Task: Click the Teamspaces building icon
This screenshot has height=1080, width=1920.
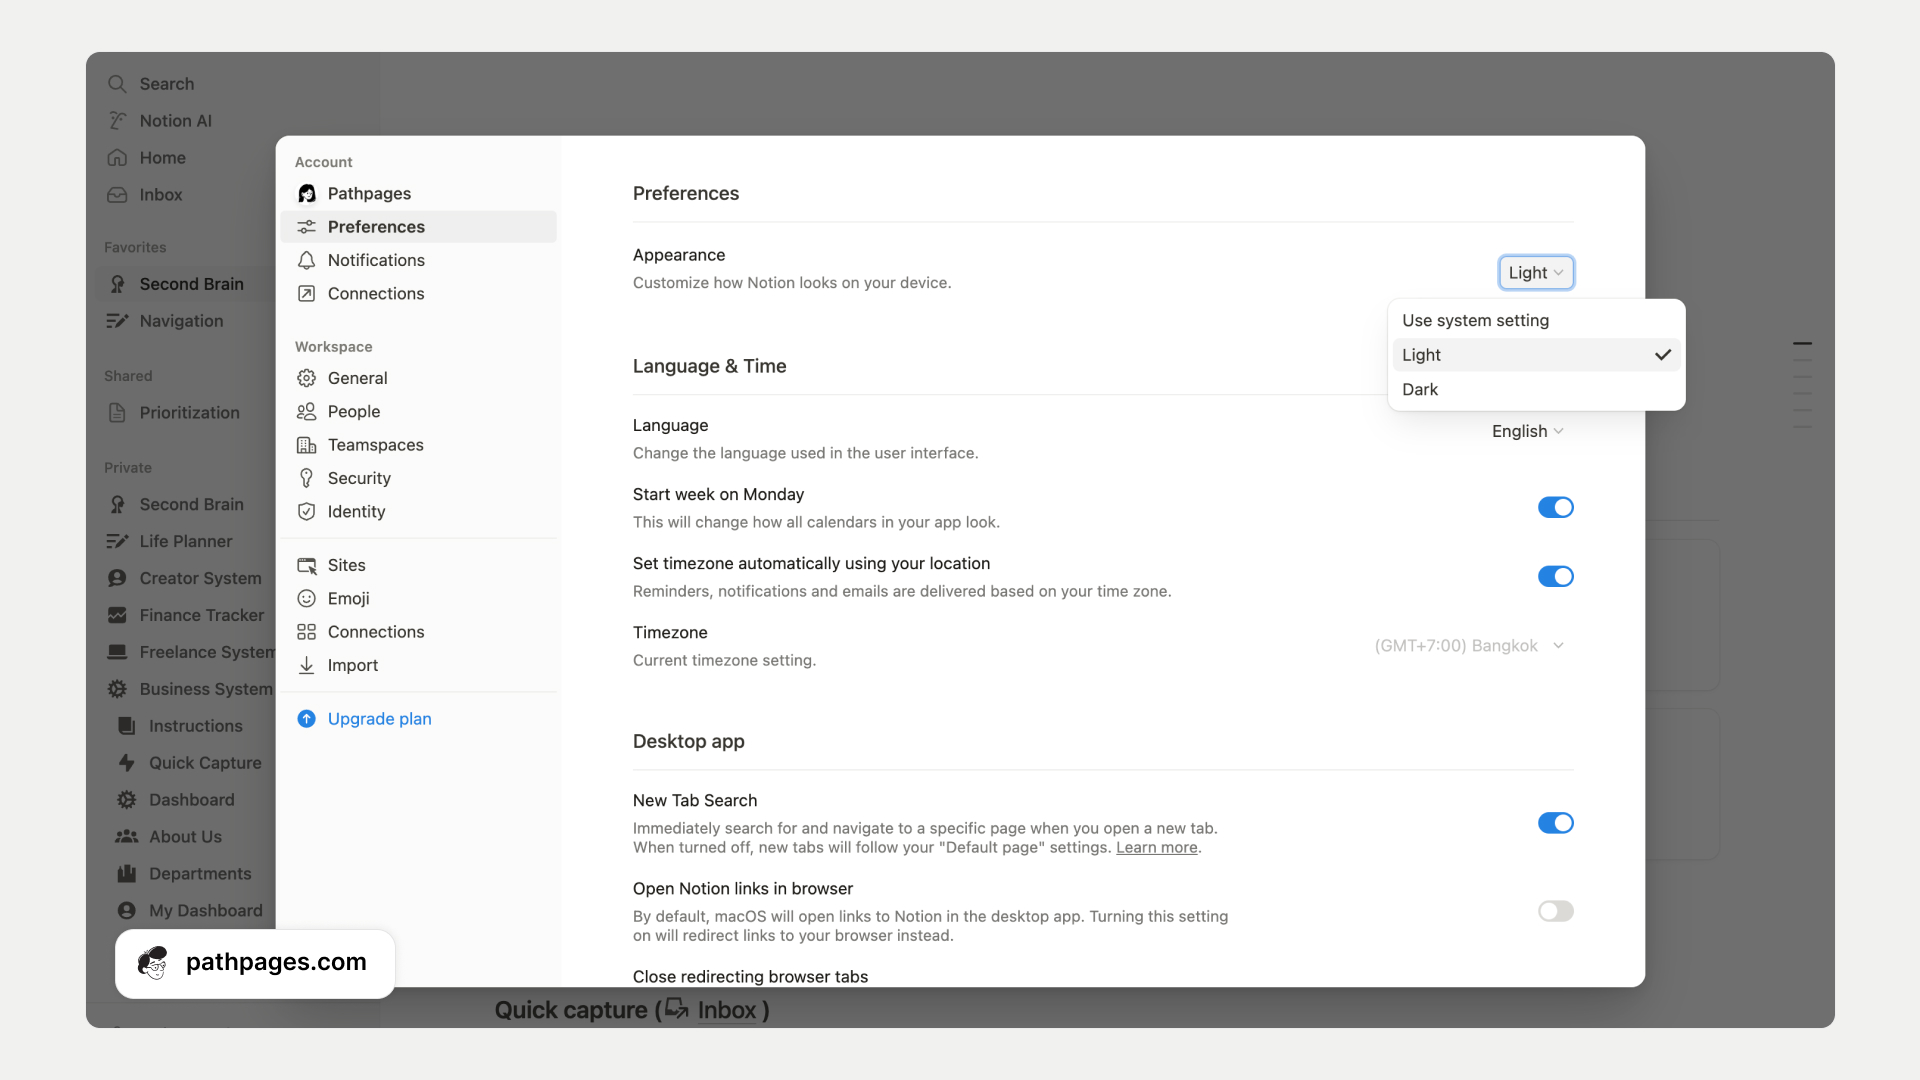Action: 307,445
